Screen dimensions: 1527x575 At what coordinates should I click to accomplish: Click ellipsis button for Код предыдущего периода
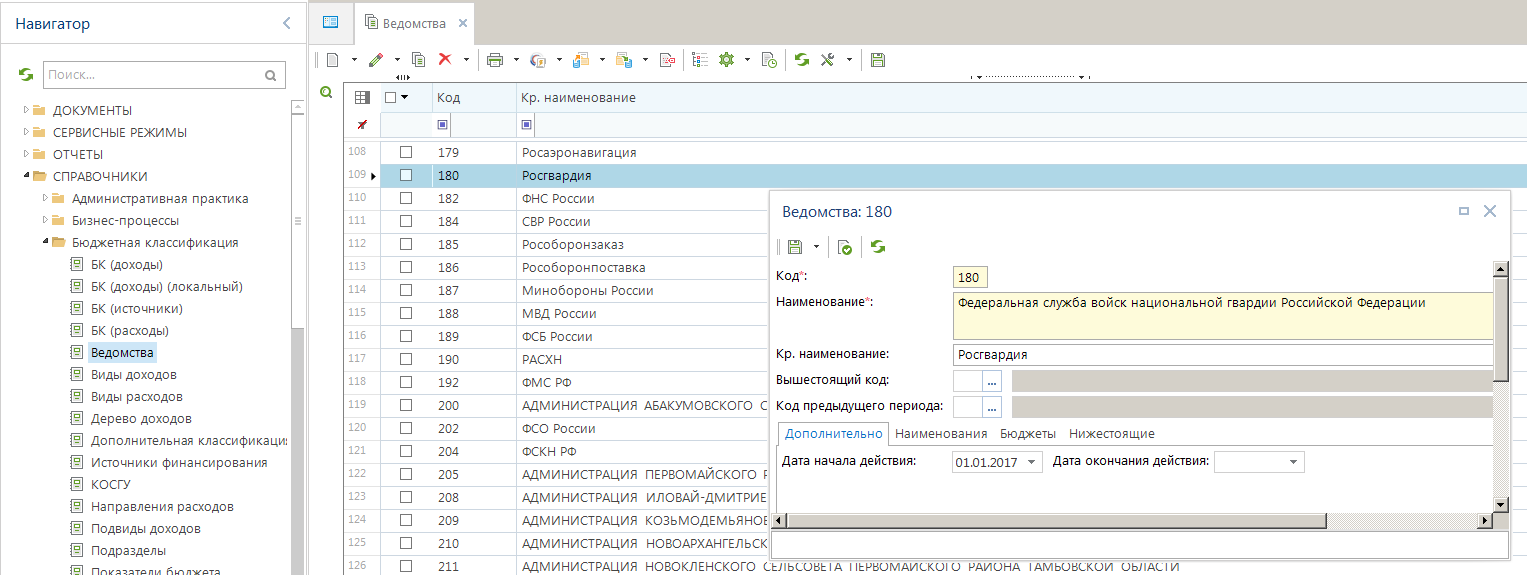coord(992,407)
